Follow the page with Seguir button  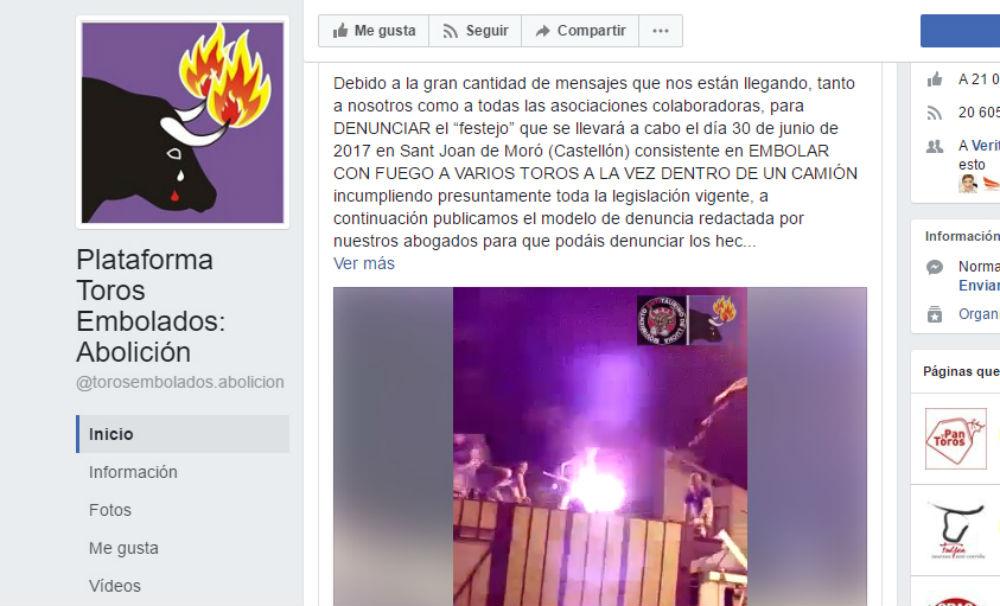(x=475, y=31)
